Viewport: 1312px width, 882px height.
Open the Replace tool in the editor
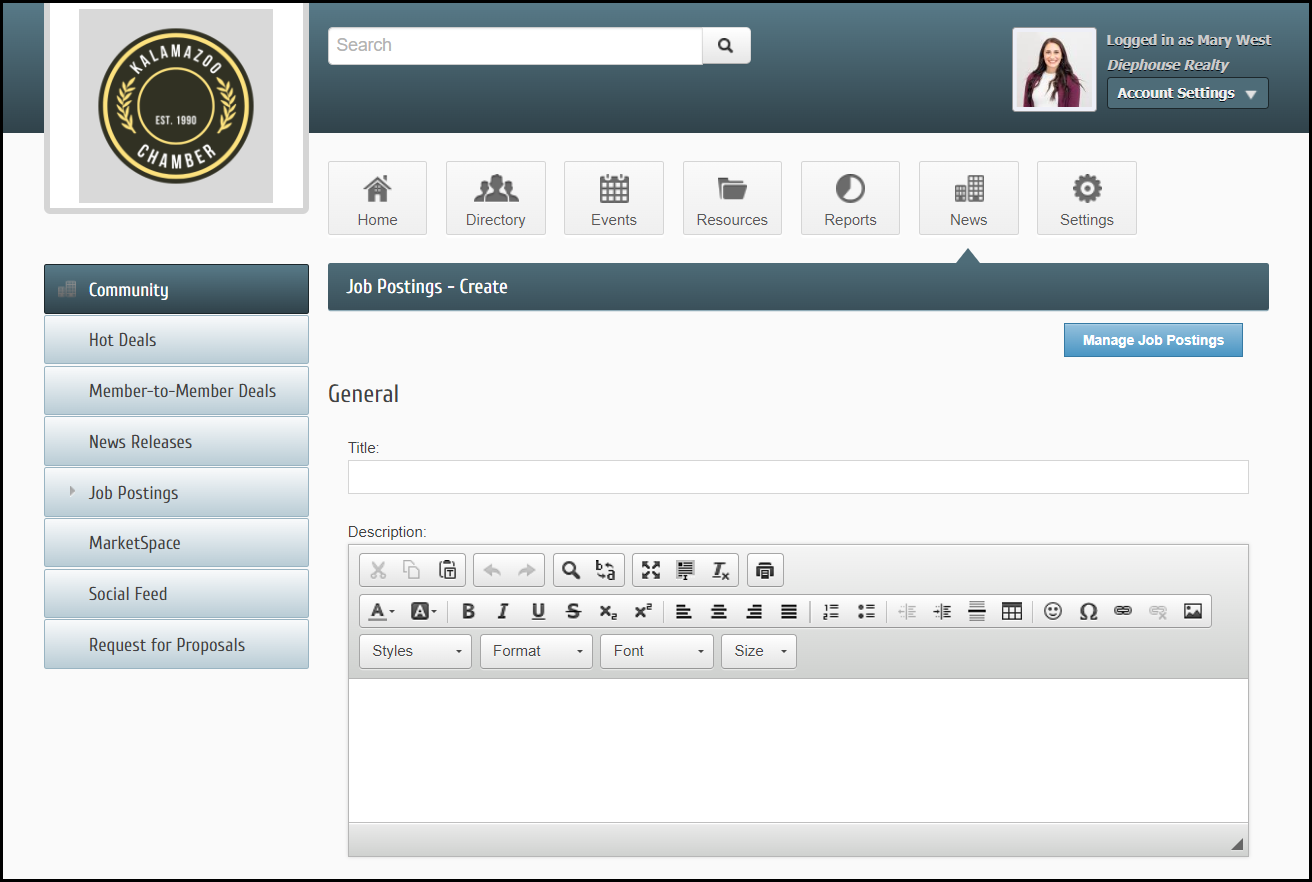click(x=606, y=570)
